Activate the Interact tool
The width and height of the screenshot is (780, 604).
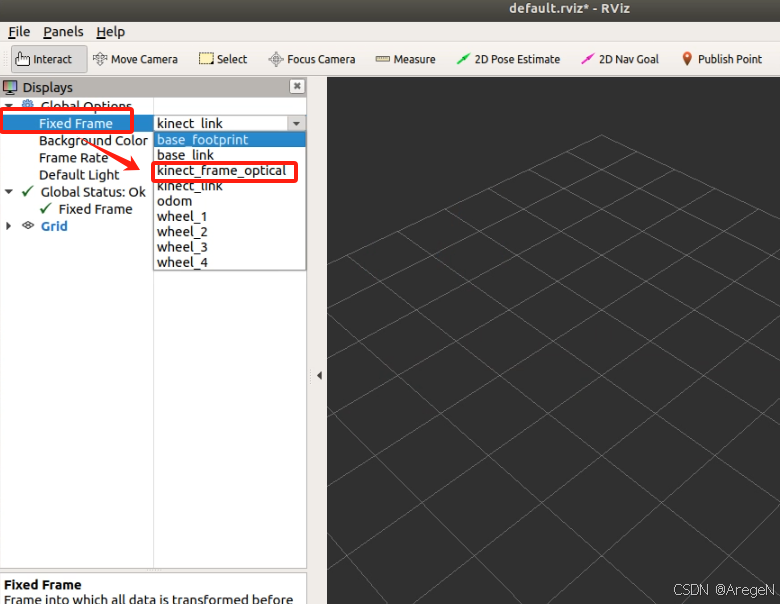click(49, 59)
